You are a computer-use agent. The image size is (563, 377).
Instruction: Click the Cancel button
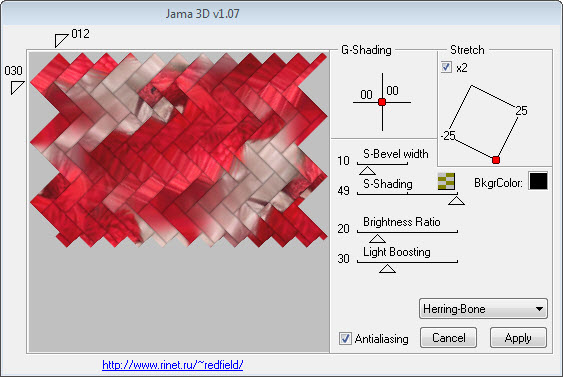(448, 338)
